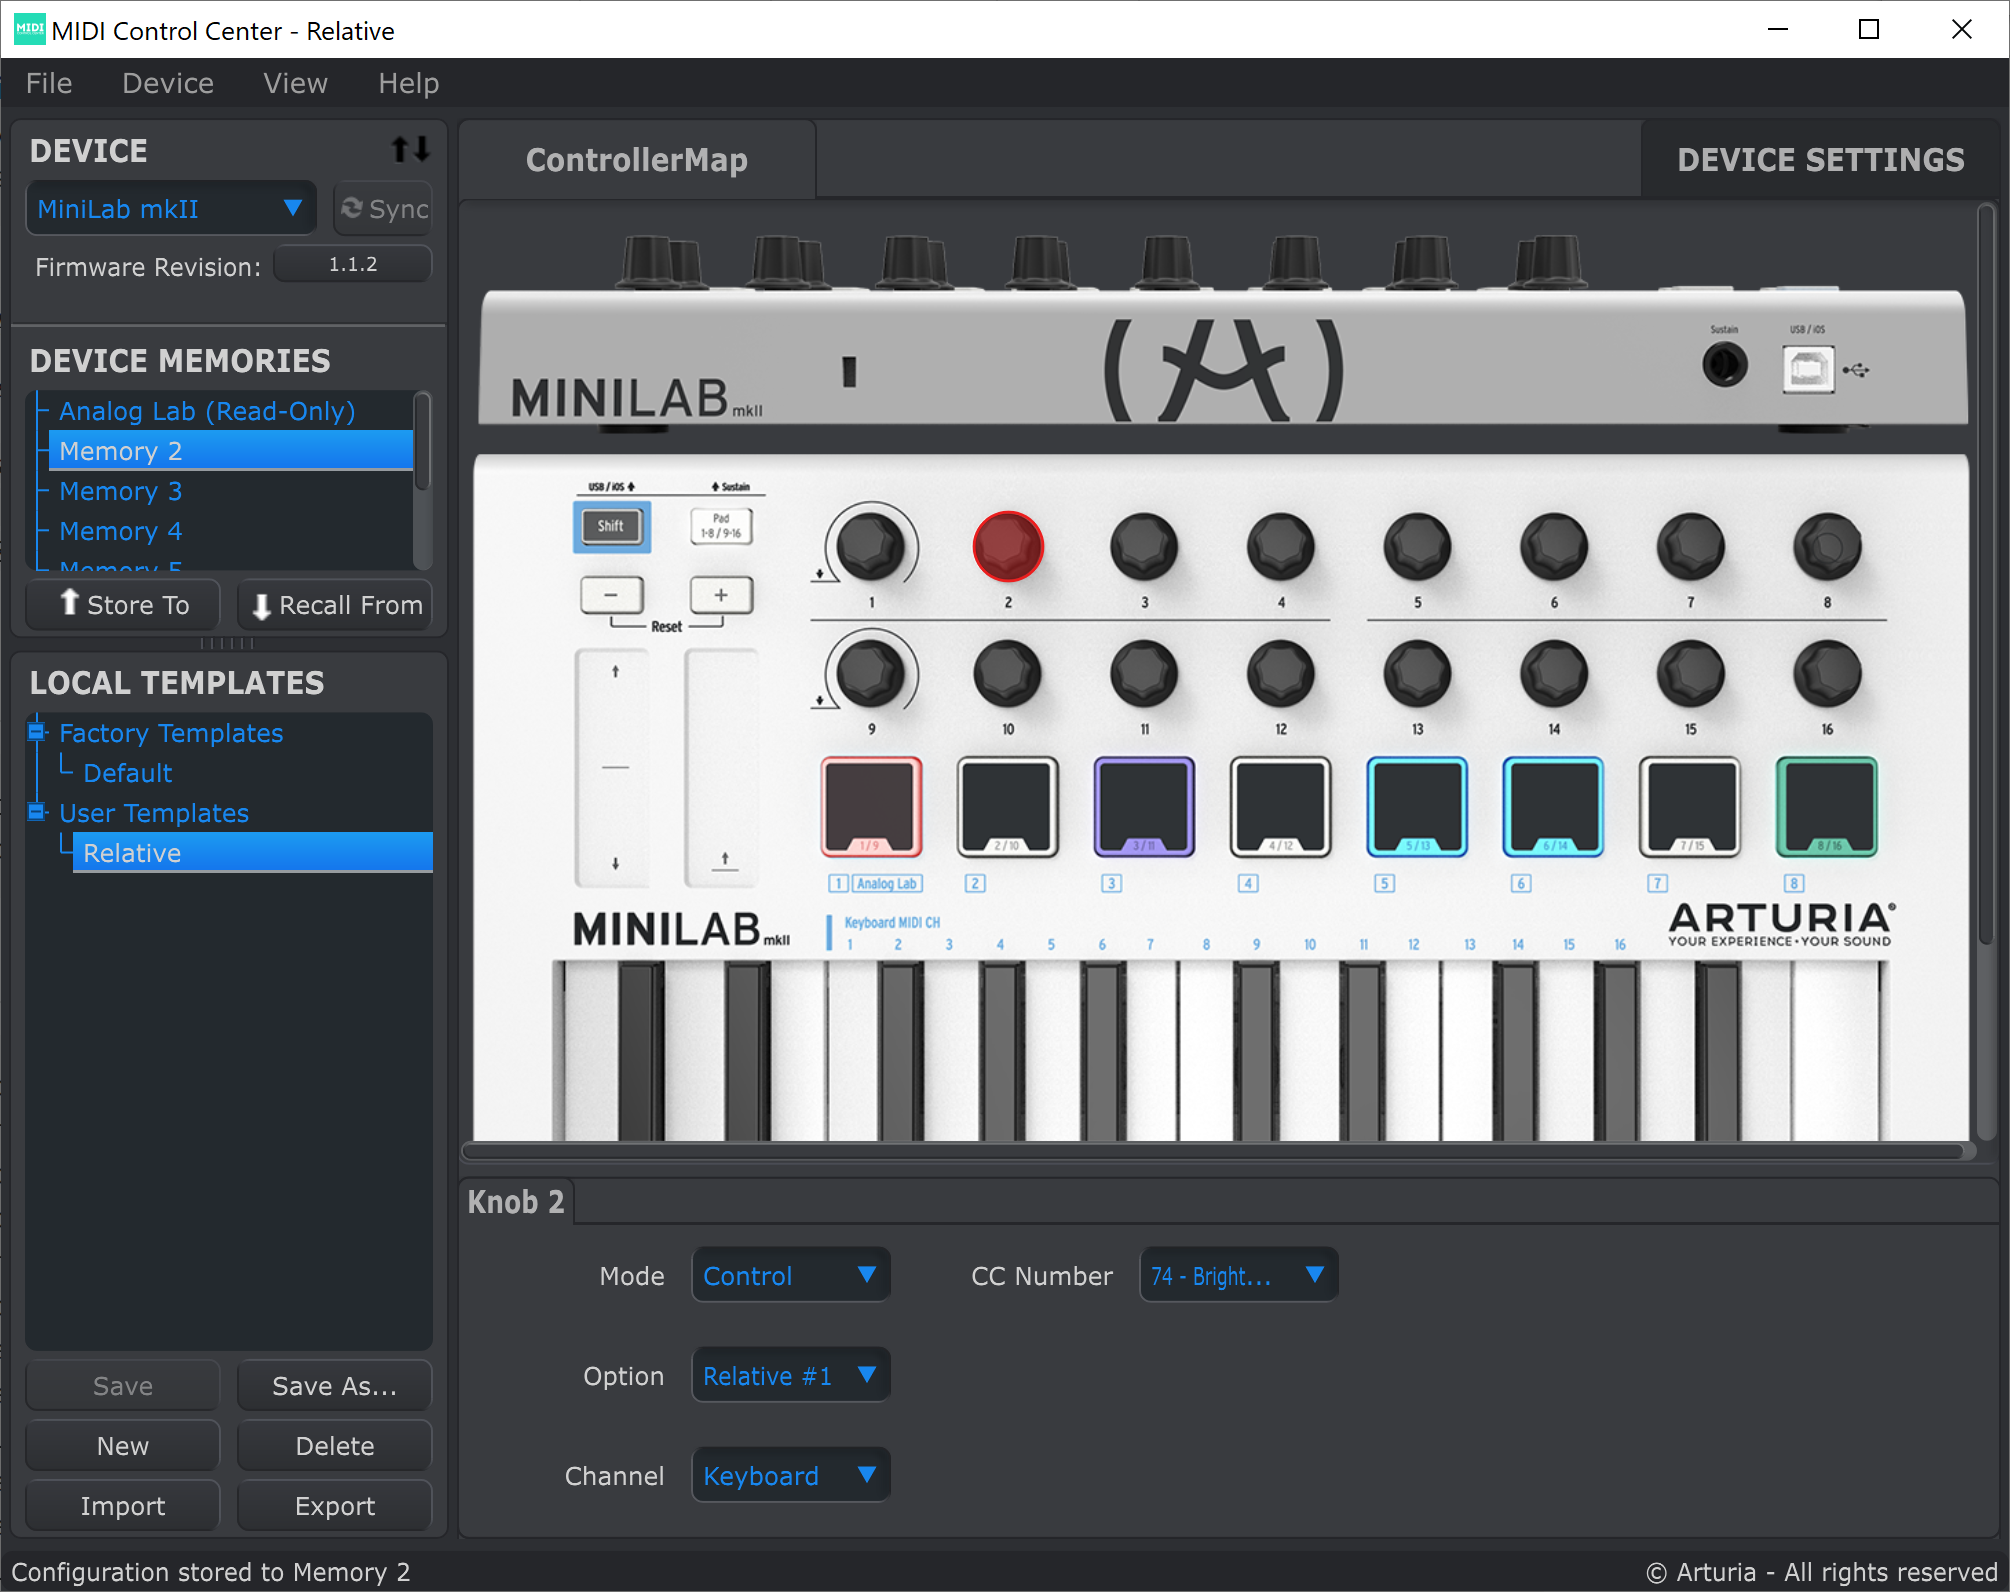Open the Option dropdown Relative #1
The image size is (2010, 1592).
coord(790,1375)
